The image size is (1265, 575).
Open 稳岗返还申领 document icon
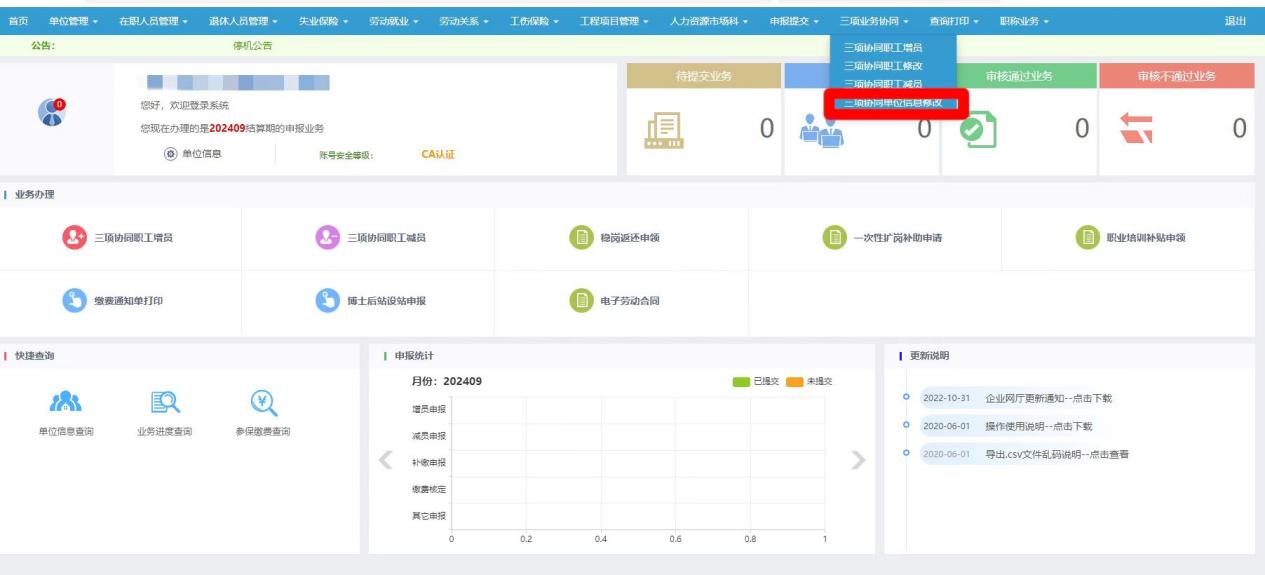(581, 237)
